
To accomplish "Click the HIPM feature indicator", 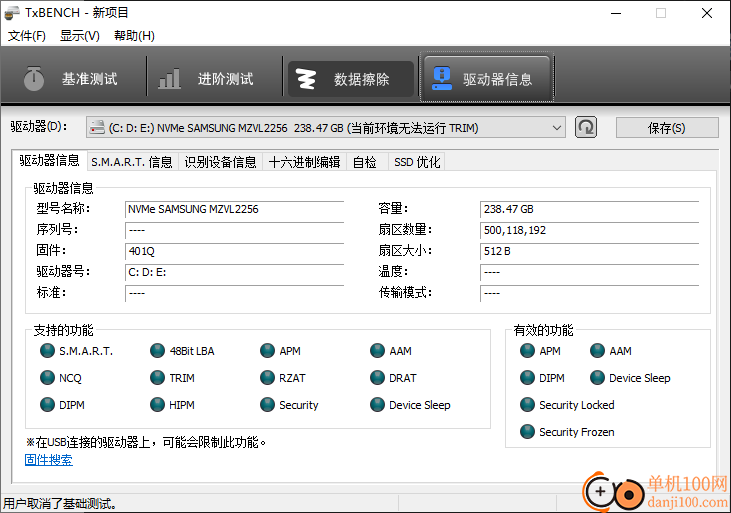I will pyautogui.click(x=157, y=405).
